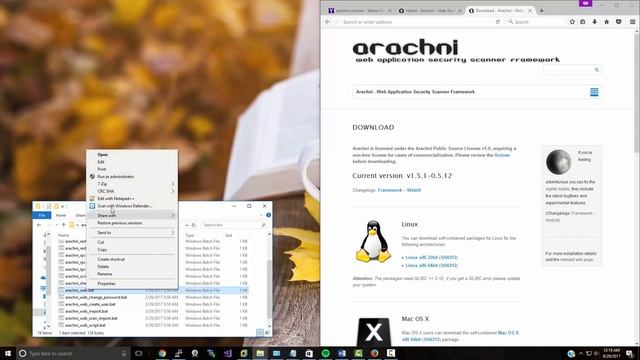Select Delete in the context menu

point(103,267)
